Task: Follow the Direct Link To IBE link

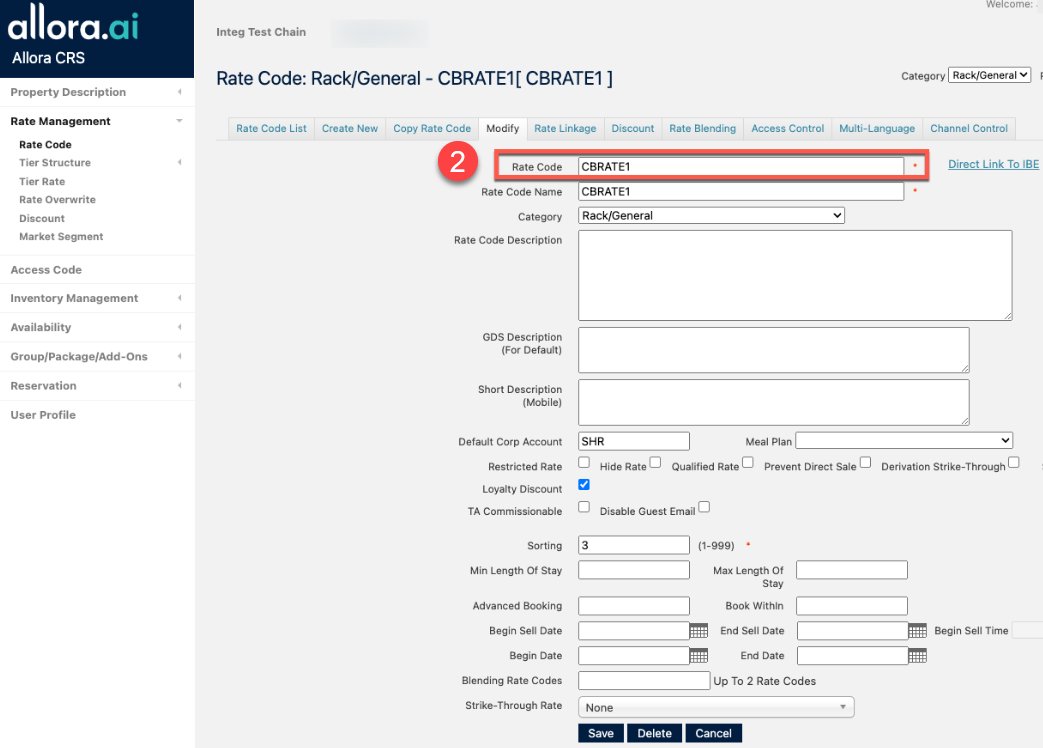Action: [x=993, y=164]
